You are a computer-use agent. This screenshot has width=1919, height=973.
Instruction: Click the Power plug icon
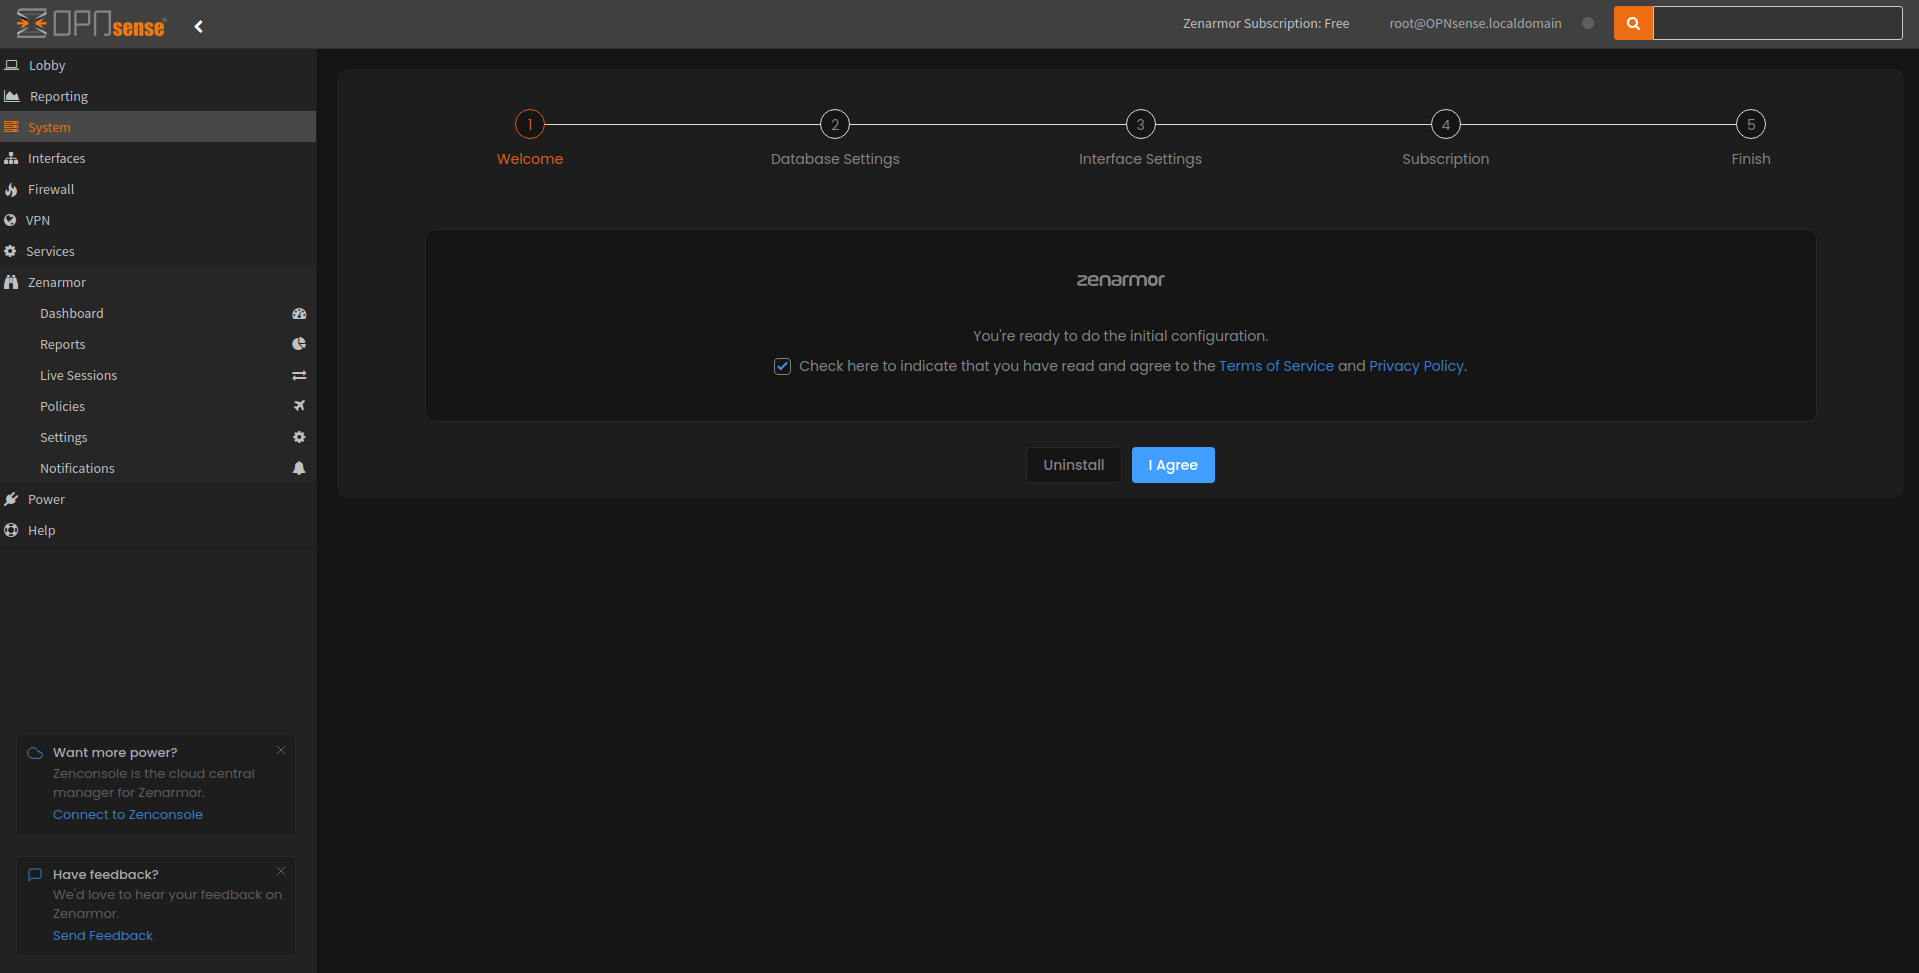(x=11, y=499)
